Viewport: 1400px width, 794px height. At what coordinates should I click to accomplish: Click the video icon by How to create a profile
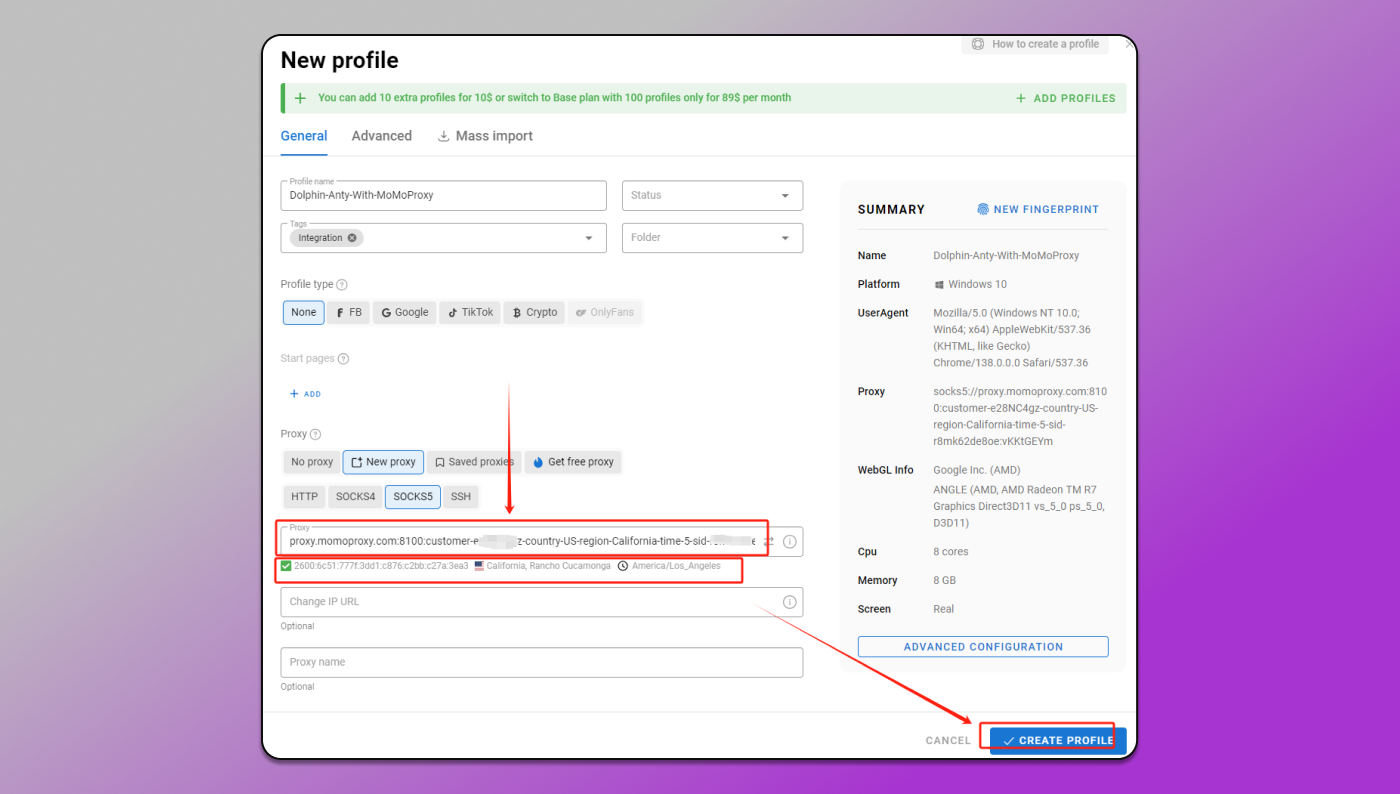click(x=978, y=44)
